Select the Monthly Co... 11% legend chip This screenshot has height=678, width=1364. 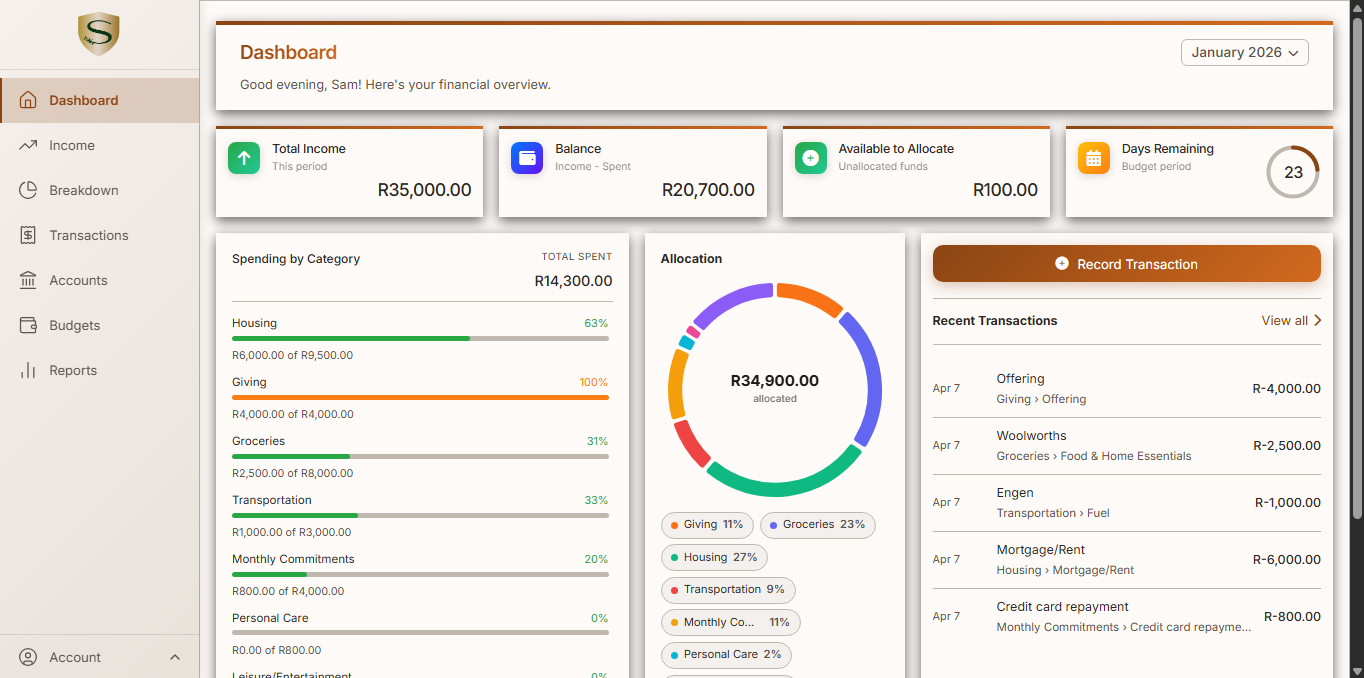[730, 622]
